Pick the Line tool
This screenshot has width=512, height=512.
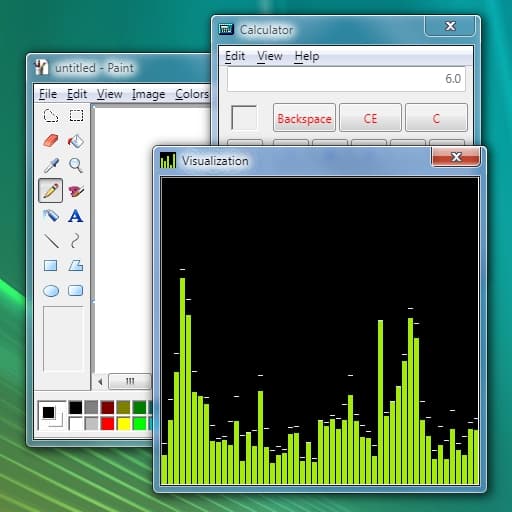click(51, 241)
